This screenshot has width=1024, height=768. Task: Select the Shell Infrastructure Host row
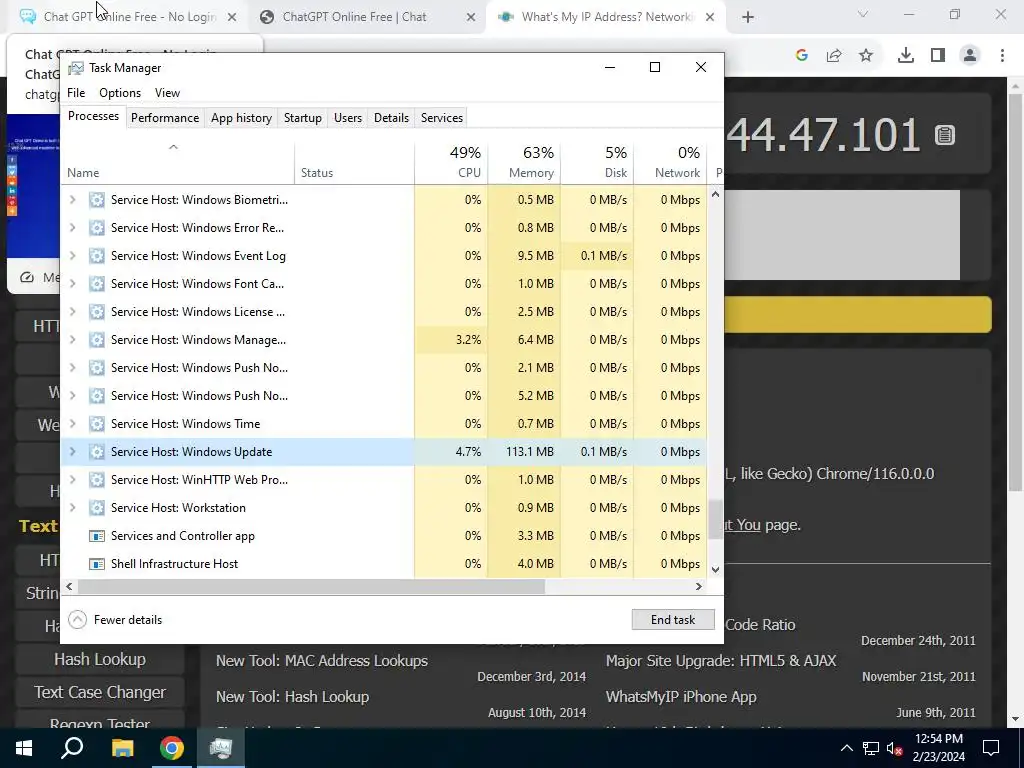pyautogui.click(x=384, y=564)
